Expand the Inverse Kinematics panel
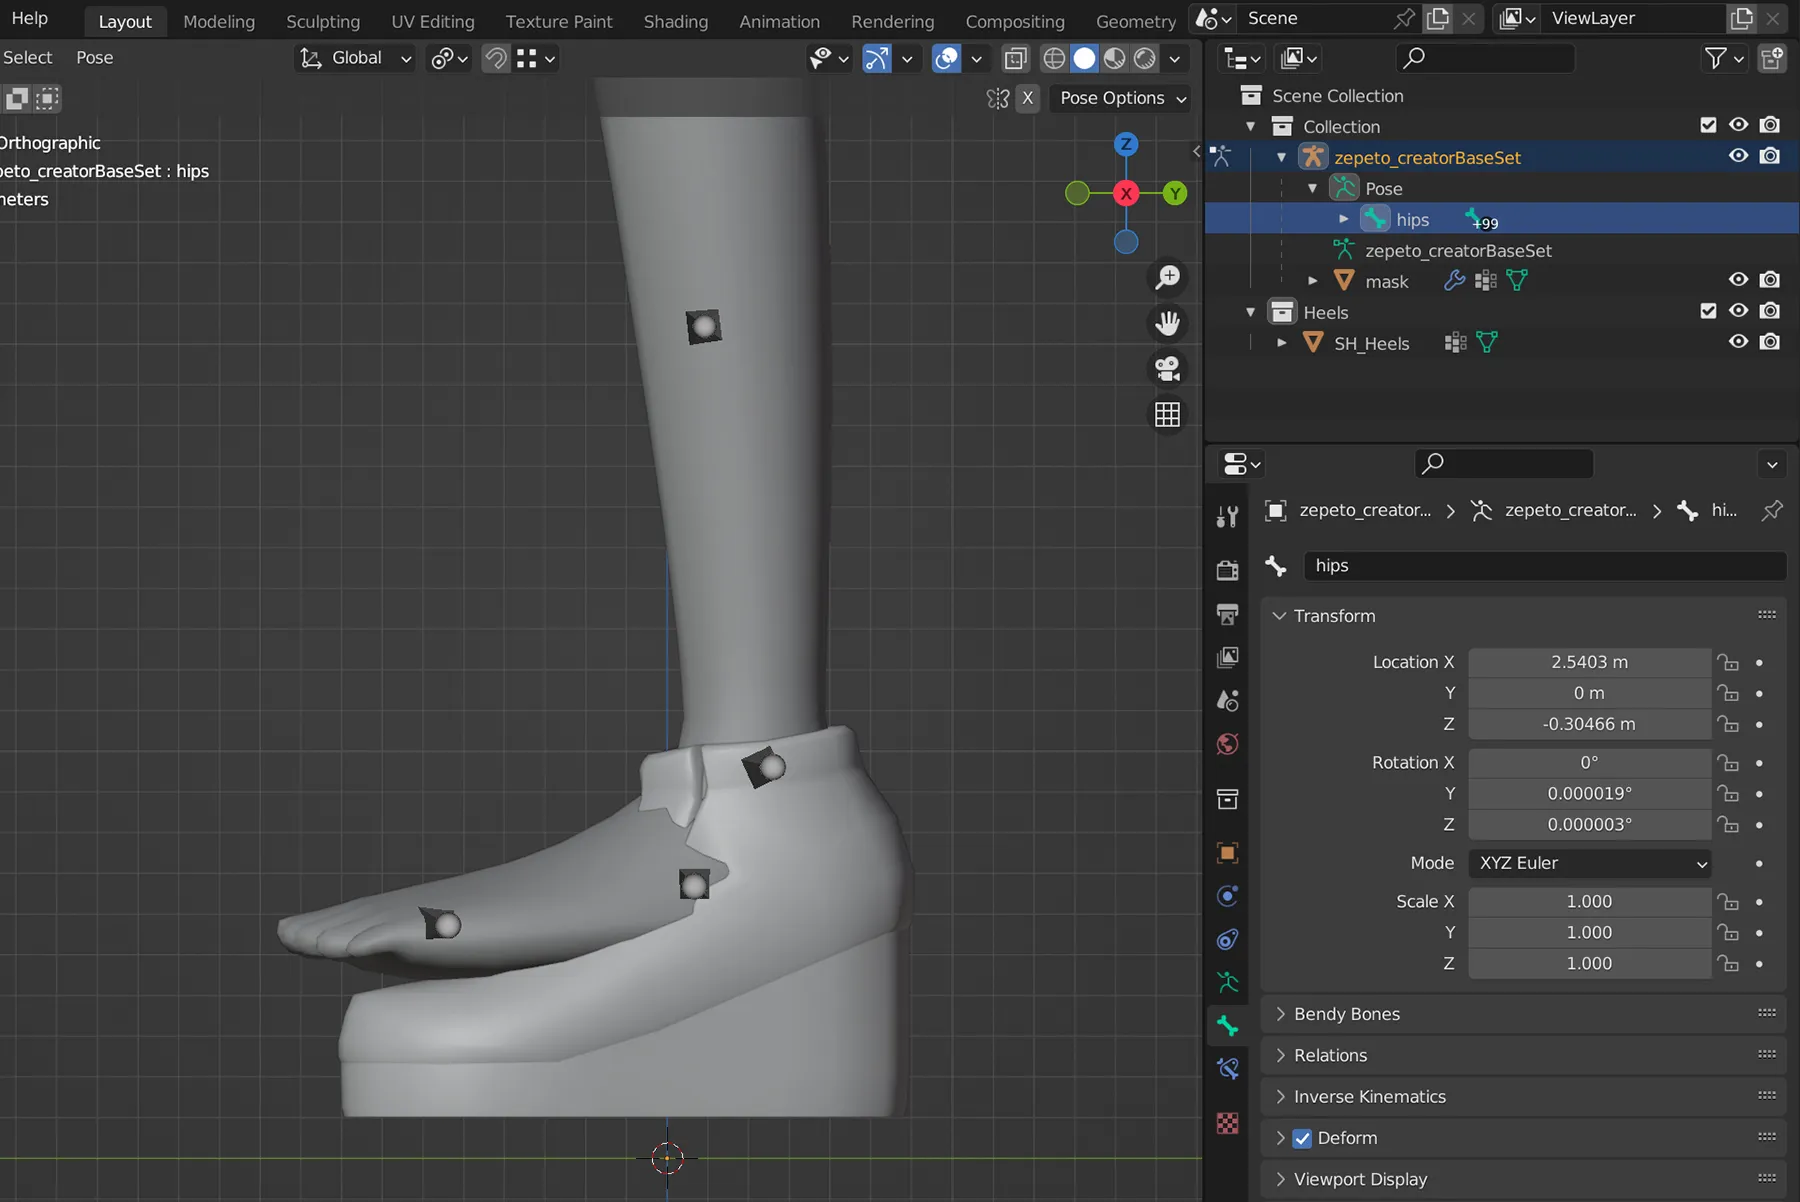 coord(1280,1097)
